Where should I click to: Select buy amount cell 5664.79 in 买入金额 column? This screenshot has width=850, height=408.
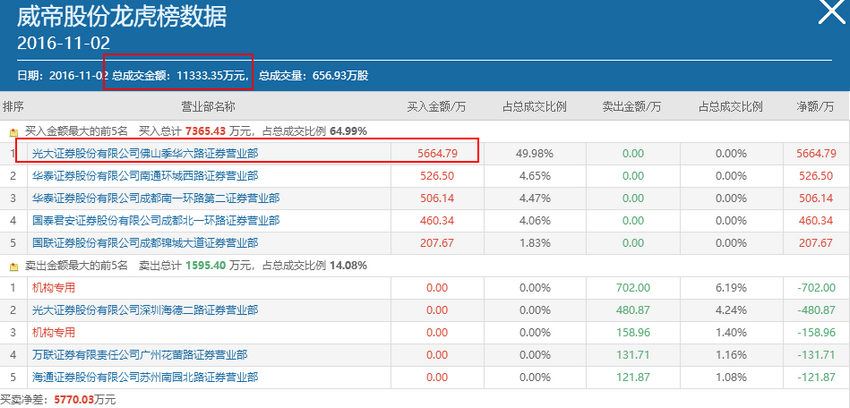437,154
